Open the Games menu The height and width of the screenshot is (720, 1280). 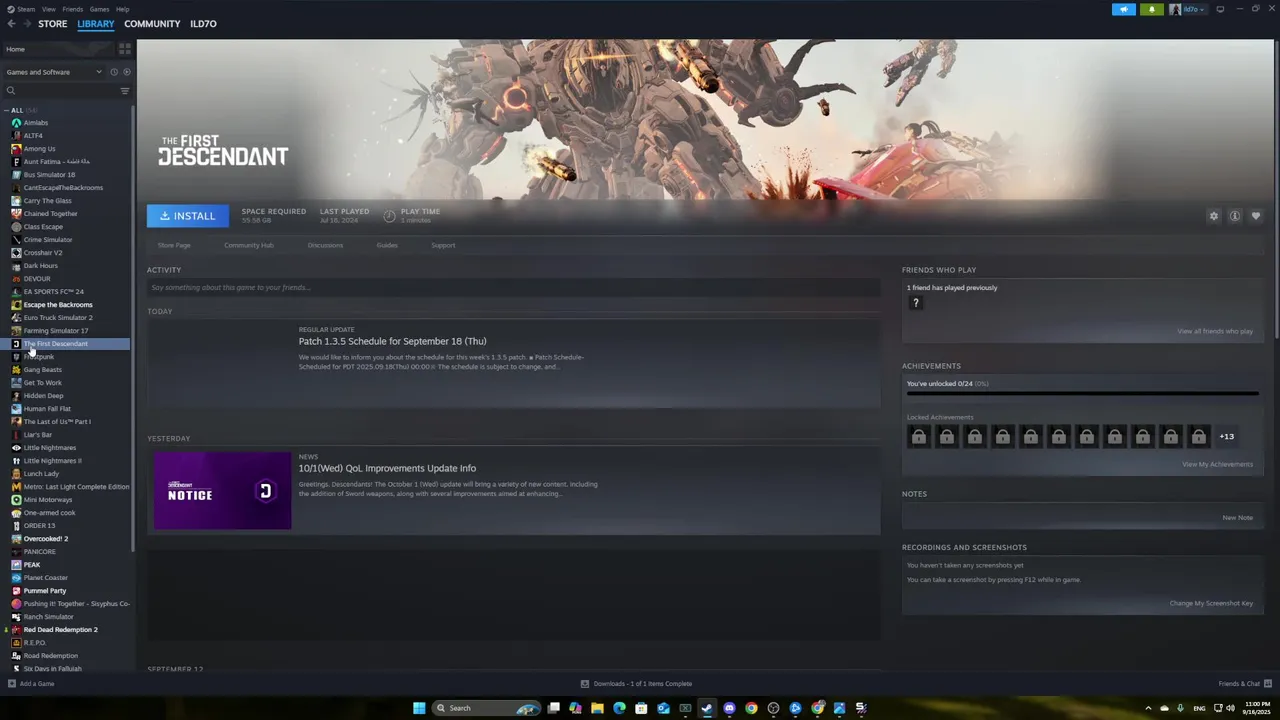(x=99, y=9)
